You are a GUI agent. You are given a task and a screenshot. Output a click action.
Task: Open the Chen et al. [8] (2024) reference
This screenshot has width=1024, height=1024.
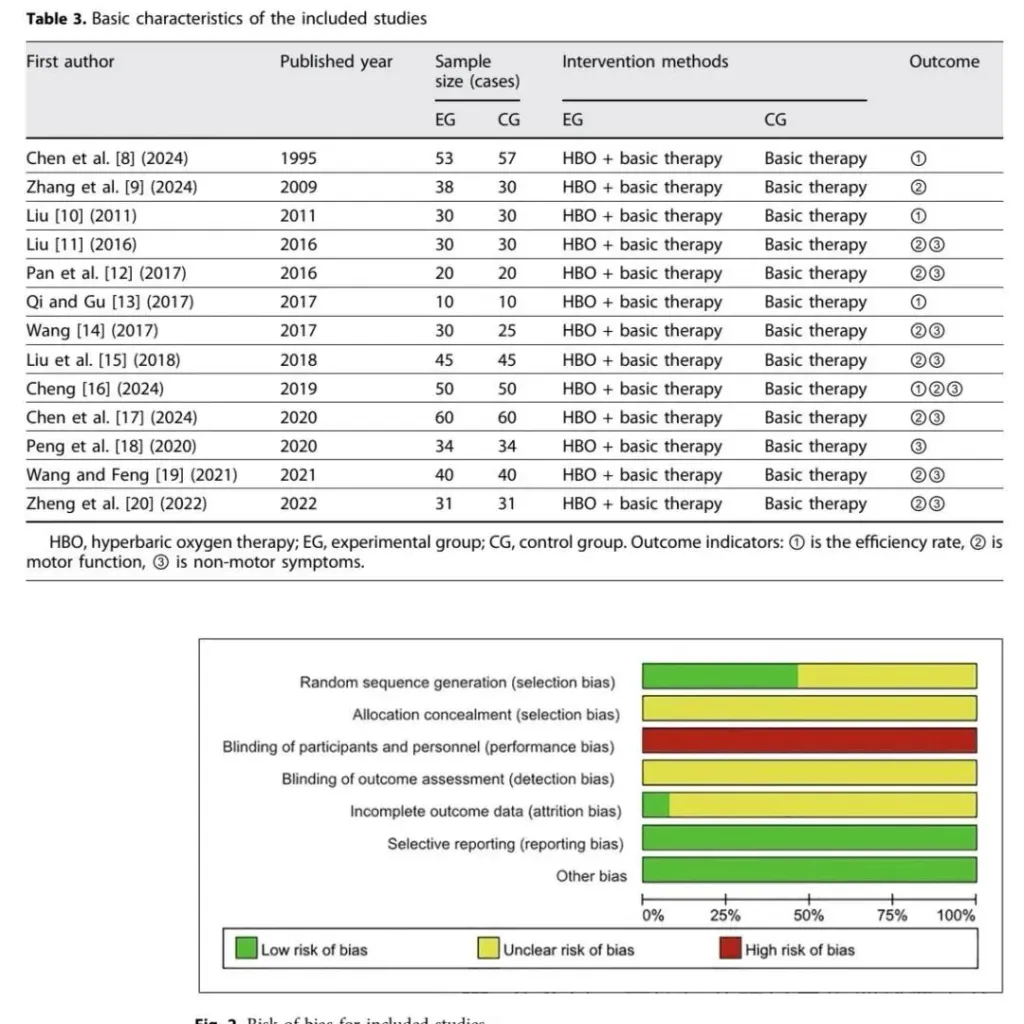click(x=107, y=158)
